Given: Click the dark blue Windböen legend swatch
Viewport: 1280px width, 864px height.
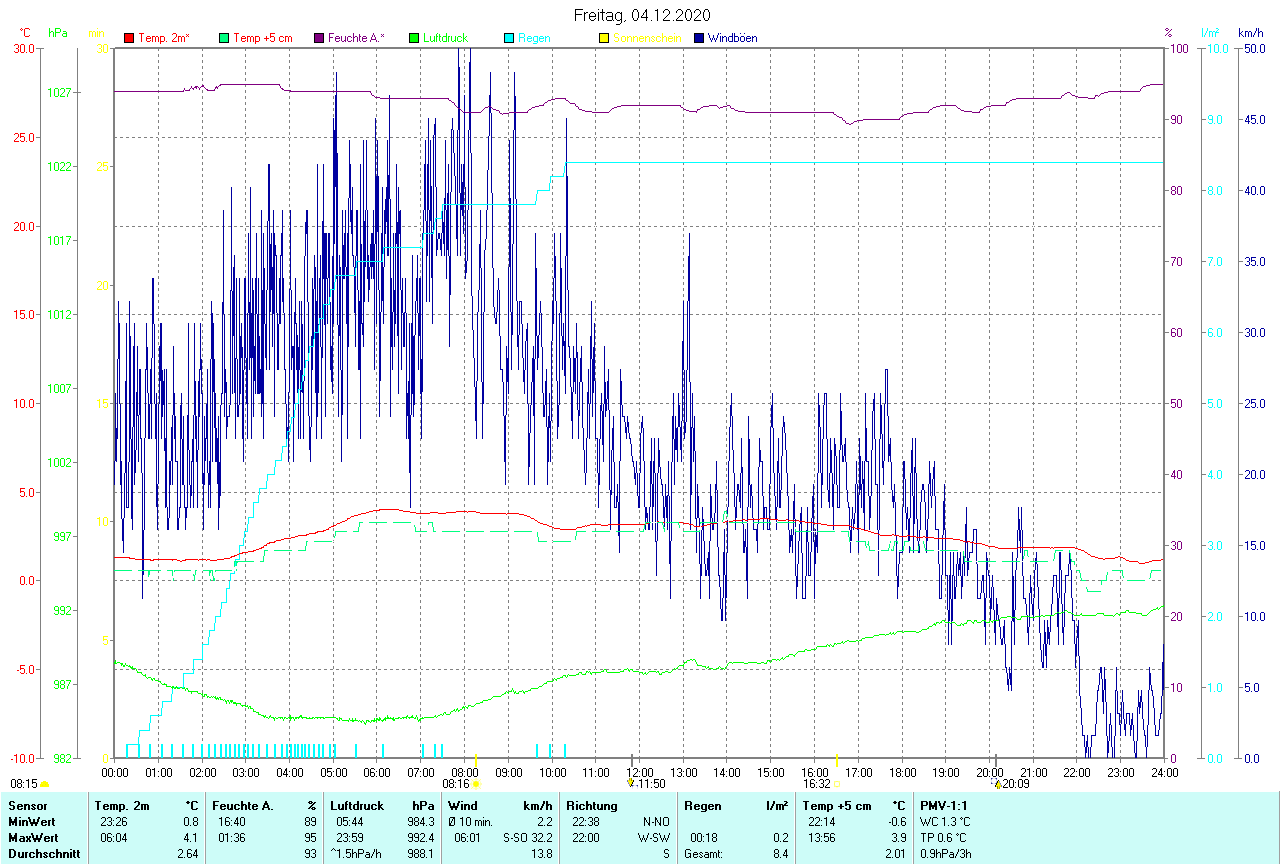Looking at the screenshot, I should click(699, 38).
